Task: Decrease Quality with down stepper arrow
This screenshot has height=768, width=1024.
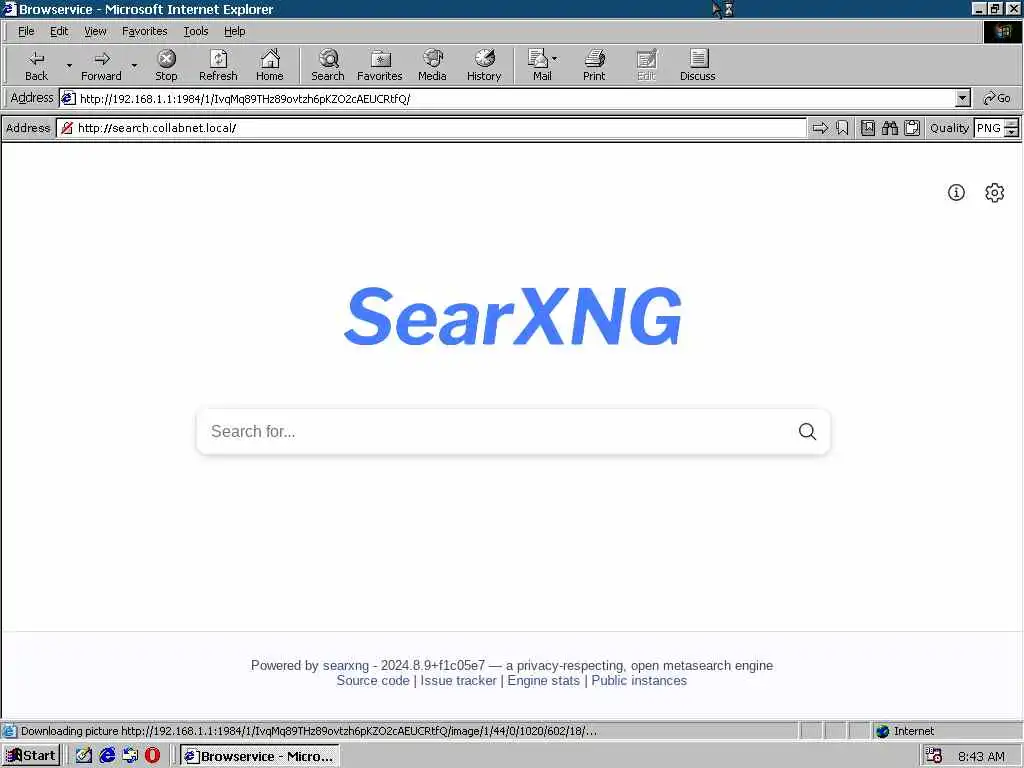Action: coord(1012,133)
